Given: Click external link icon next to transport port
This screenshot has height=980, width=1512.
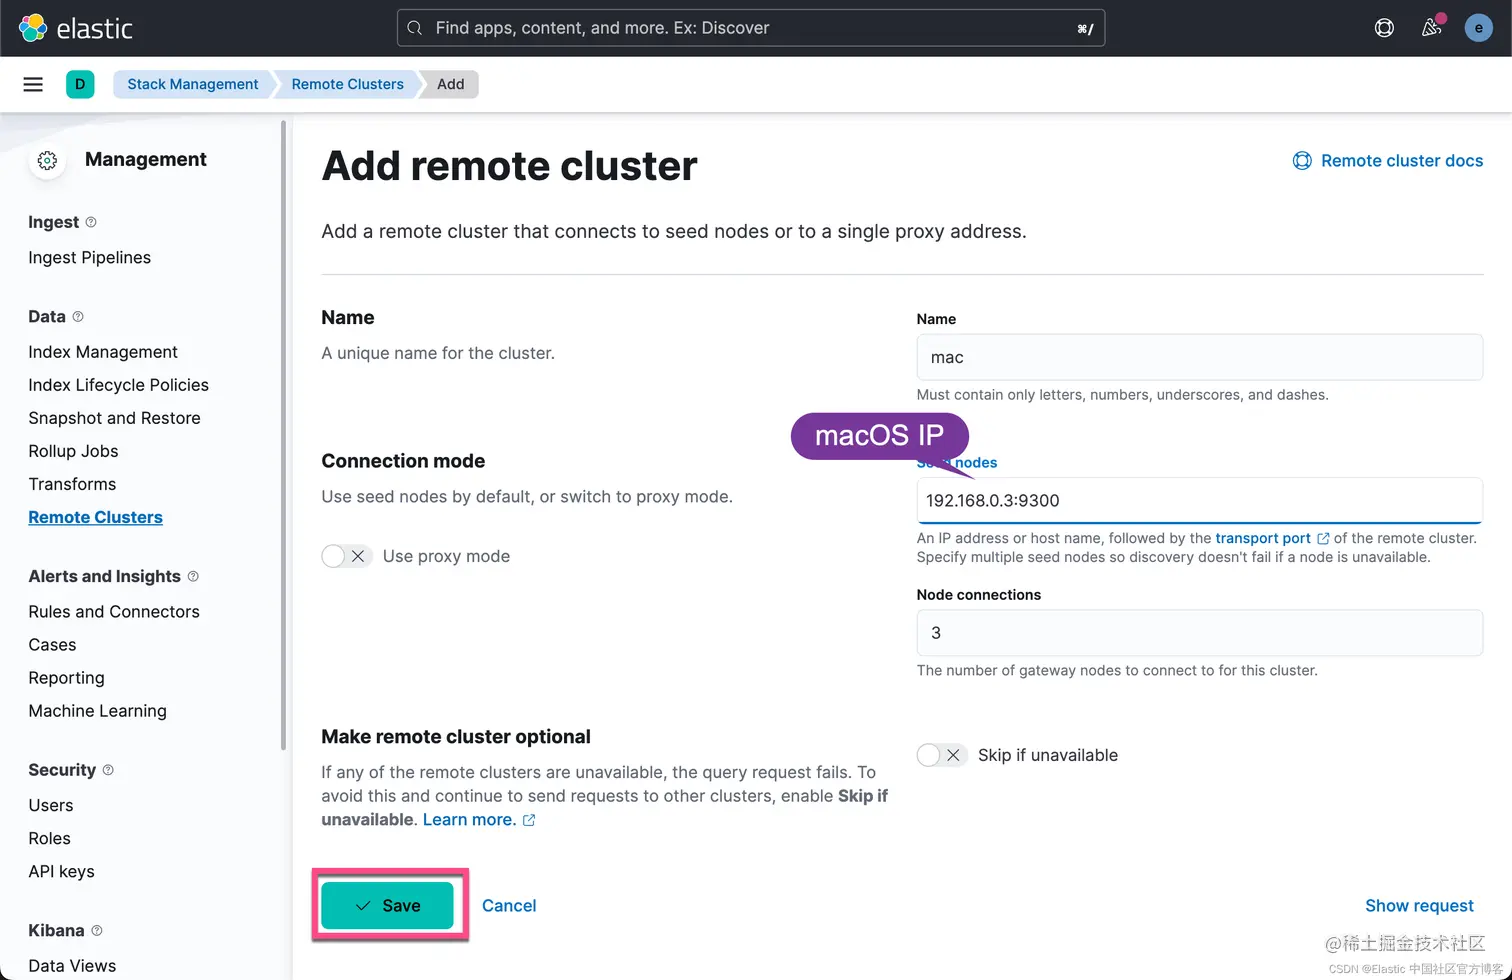Looking at the screenshot, I should coord(1323,538).
